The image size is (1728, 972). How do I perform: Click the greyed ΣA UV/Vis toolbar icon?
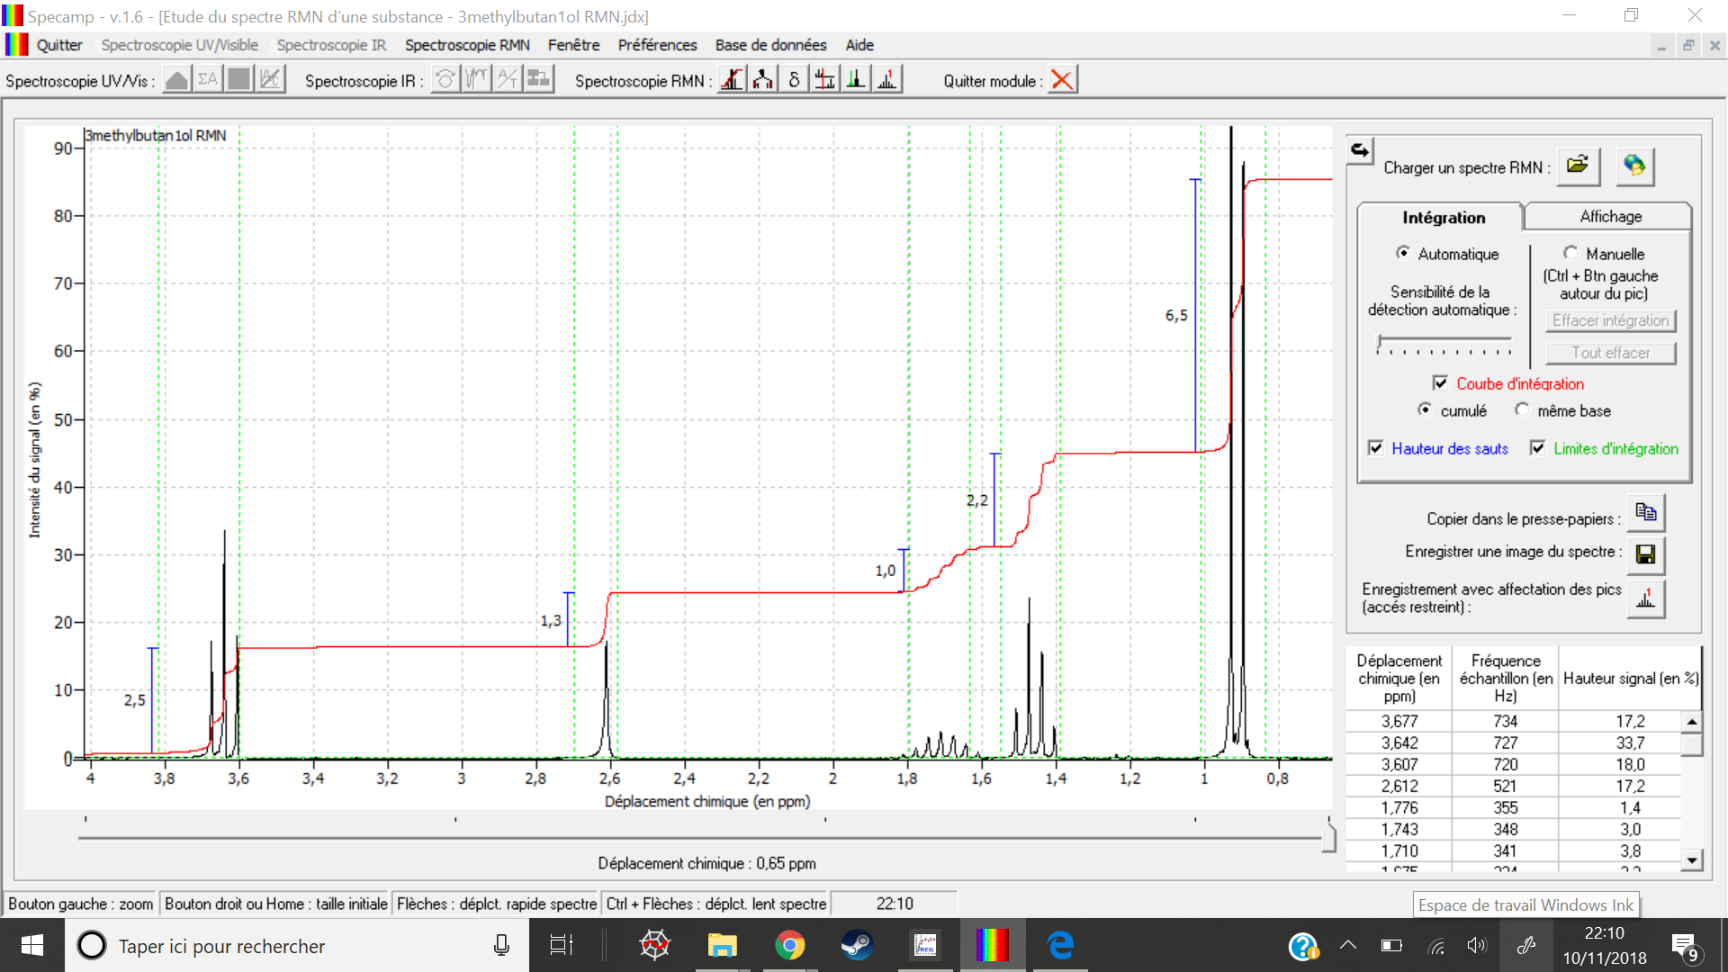point(208,80)
